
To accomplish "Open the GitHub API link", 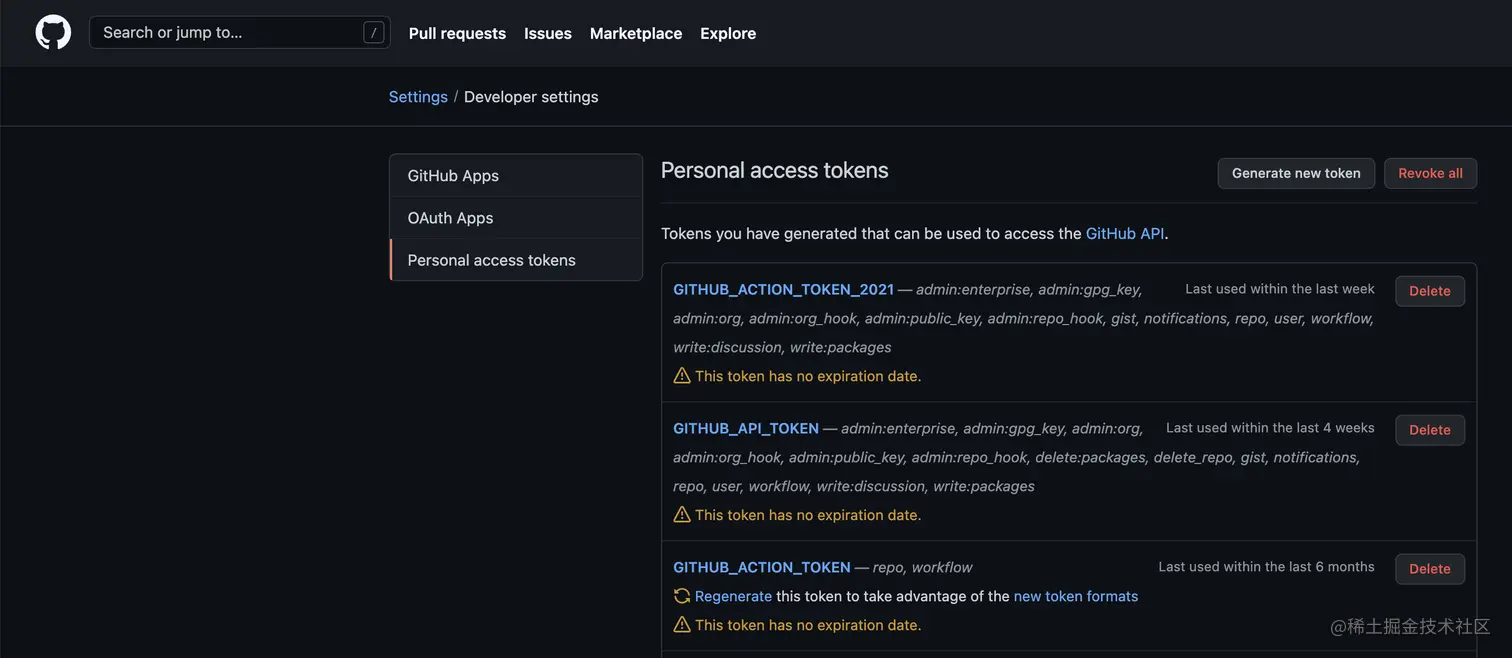I will click(1125, 233).
